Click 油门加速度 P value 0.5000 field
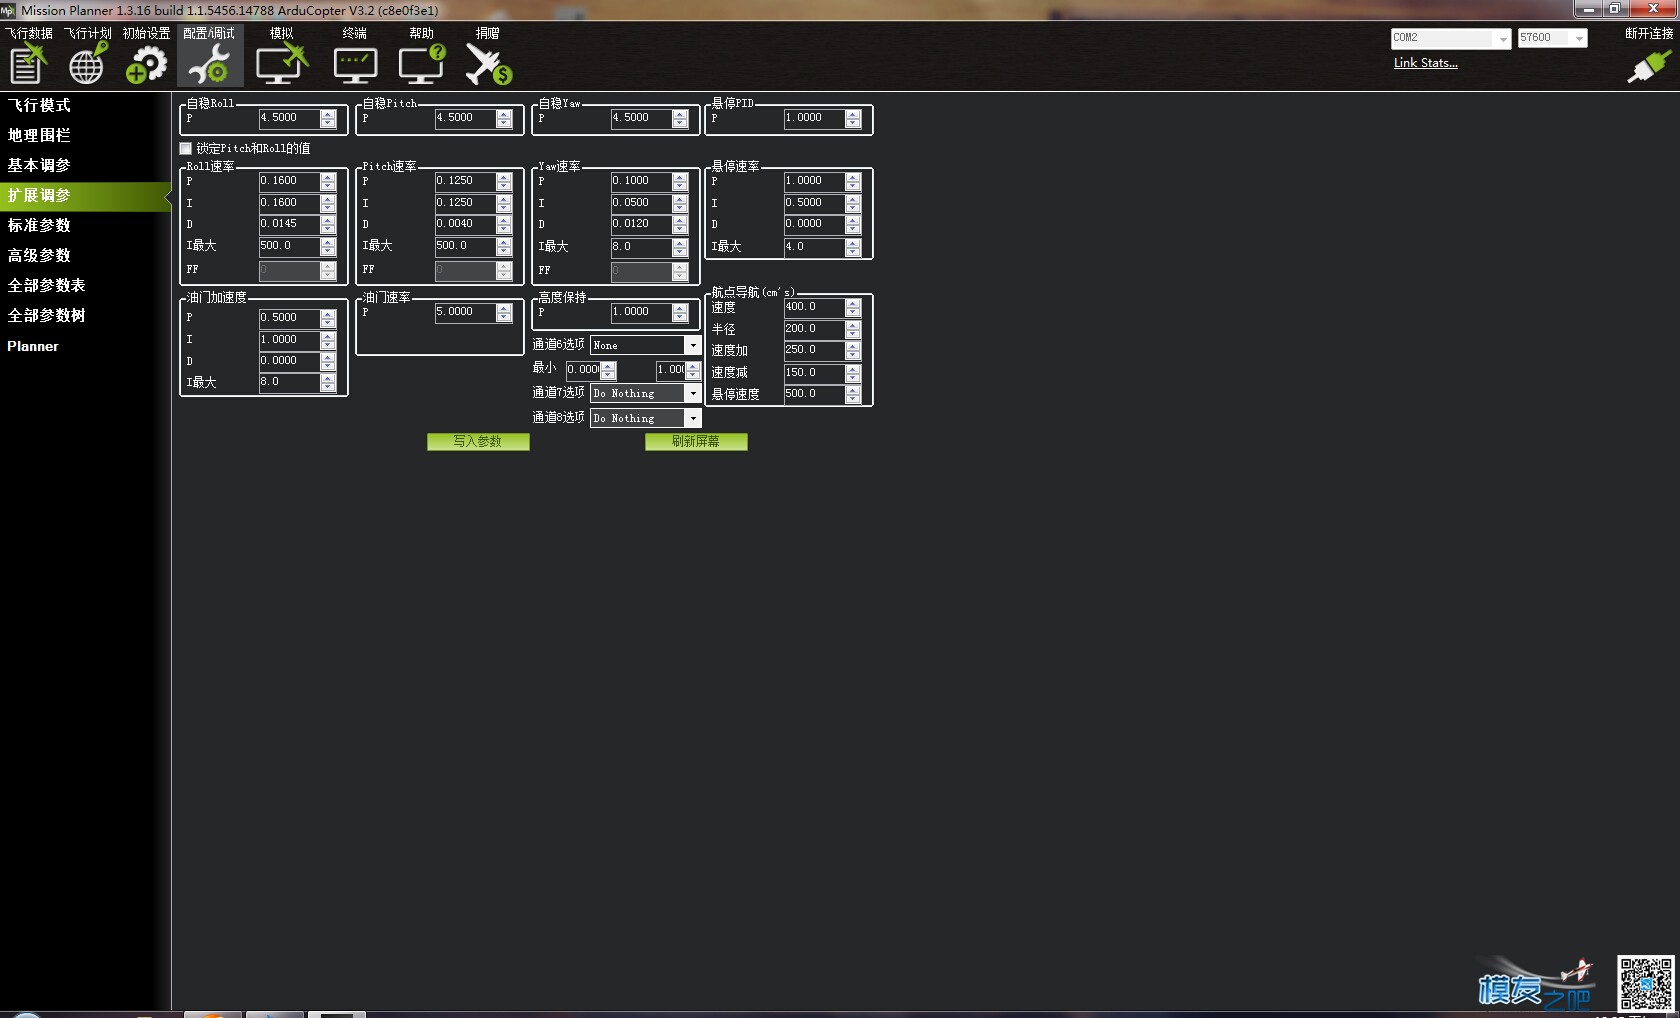The width and height of the screenshot is (1680, 1018). point(289,318)
